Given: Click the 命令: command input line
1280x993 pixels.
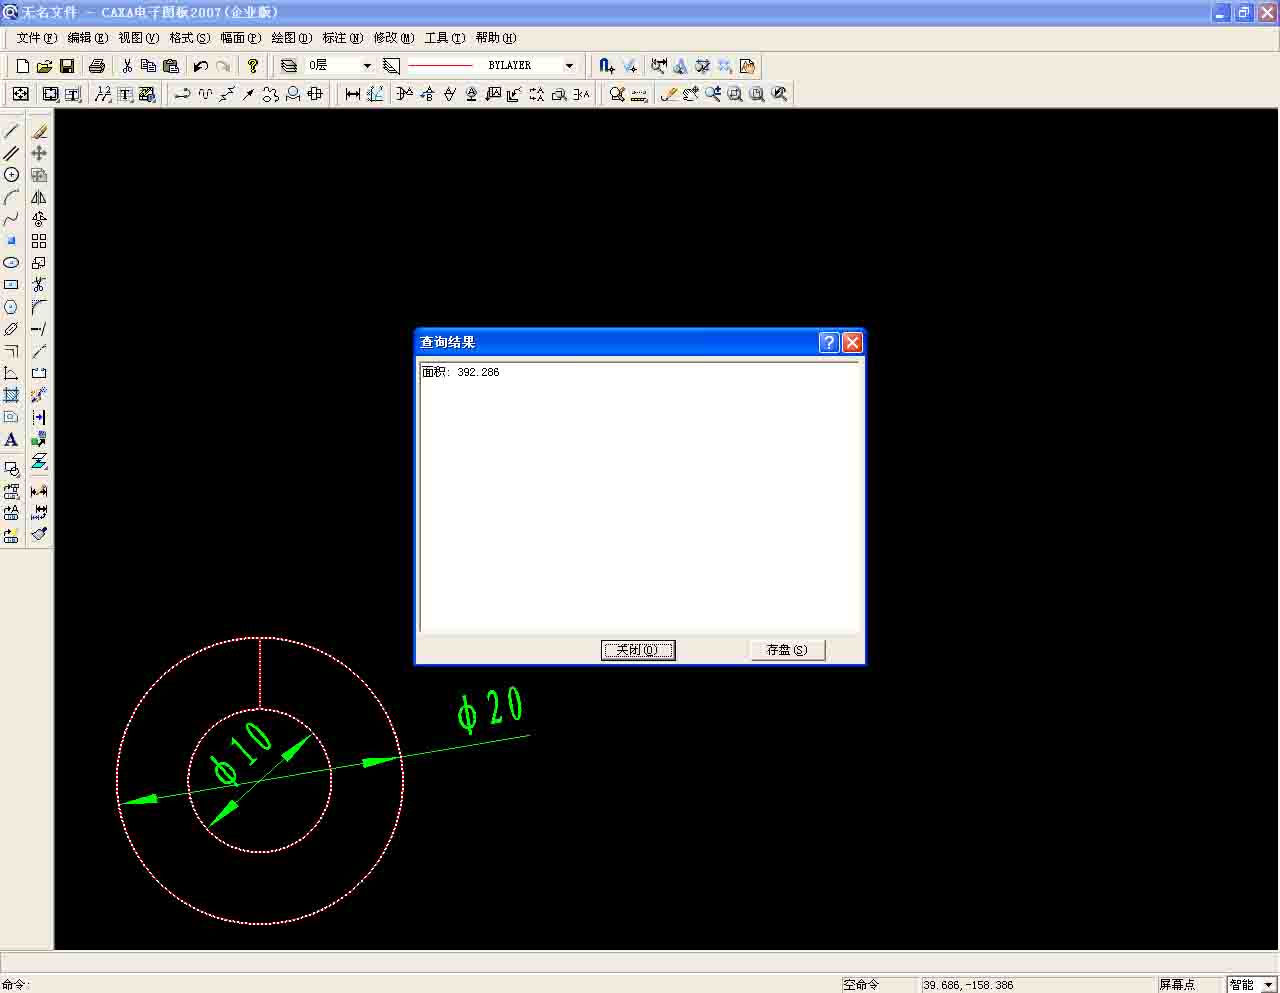Looking at the screenshot, I should click(x=420, y=985).
